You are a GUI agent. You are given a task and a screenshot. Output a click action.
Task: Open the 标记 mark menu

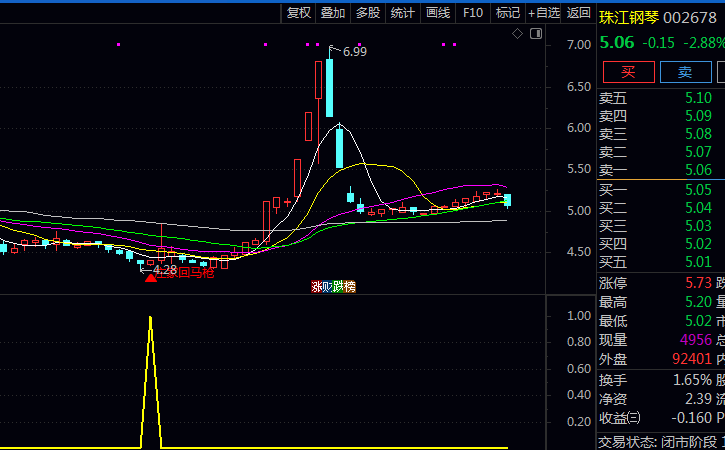coord(508,13)
